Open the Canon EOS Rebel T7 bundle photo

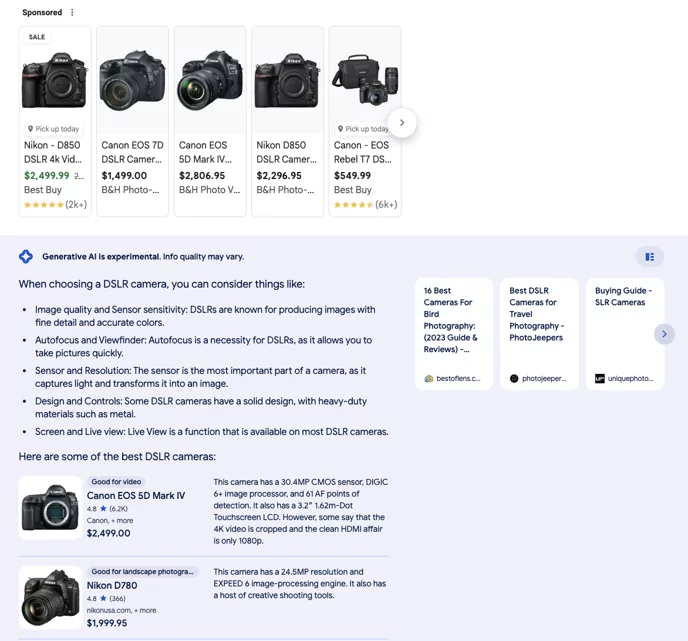click(x=365, y=80)
